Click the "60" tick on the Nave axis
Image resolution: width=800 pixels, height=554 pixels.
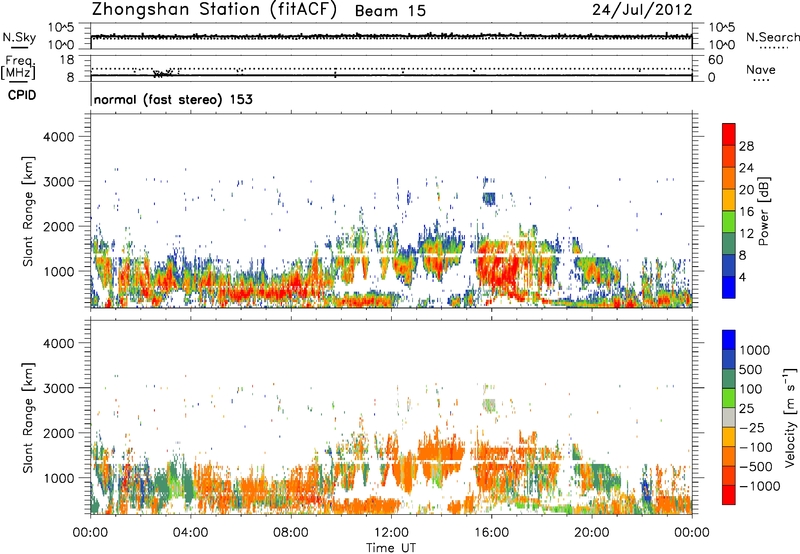coord(716,60)
